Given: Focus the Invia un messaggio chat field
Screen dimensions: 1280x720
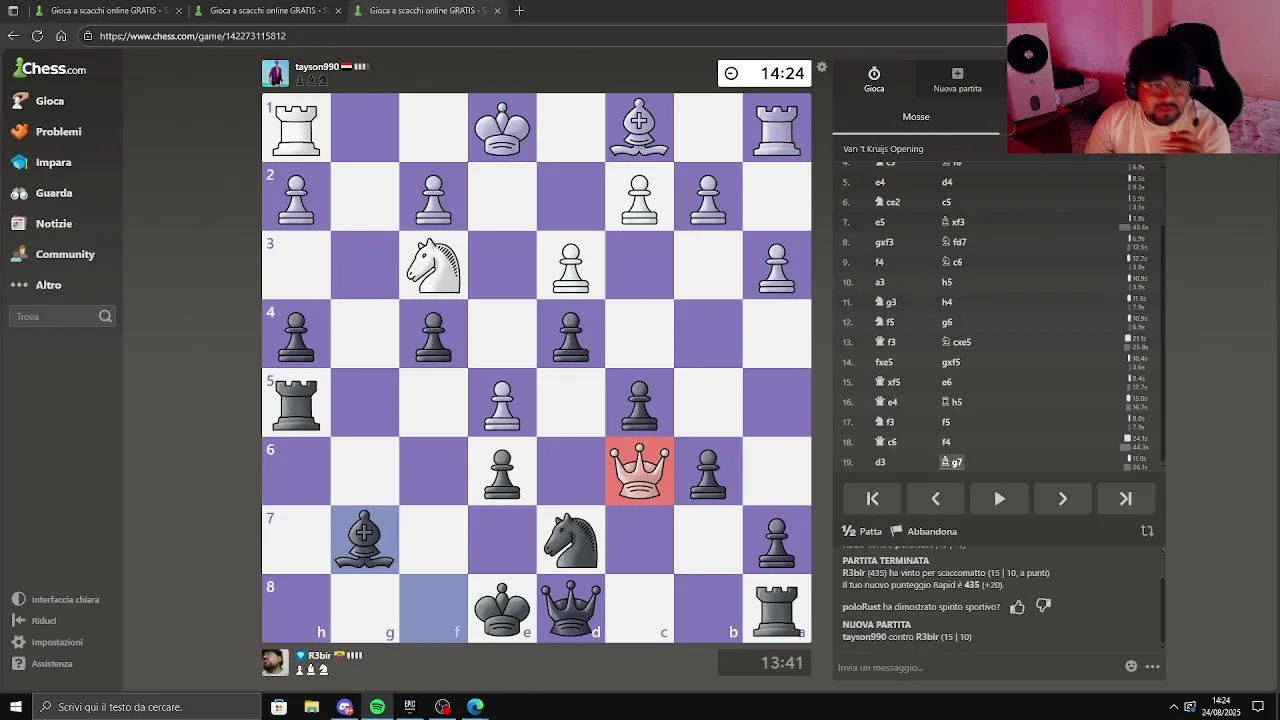Looking at the screenshot, I should click(977, 667).
